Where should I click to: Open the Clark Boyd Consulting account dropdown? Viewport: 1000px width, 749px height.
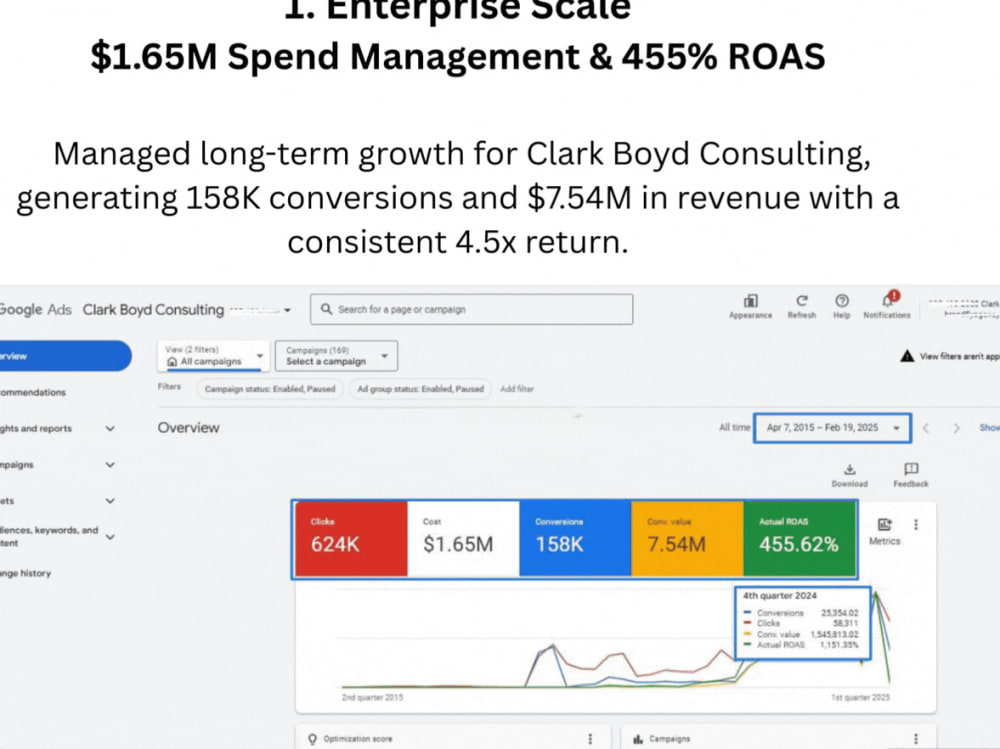(x=287, y=310)
